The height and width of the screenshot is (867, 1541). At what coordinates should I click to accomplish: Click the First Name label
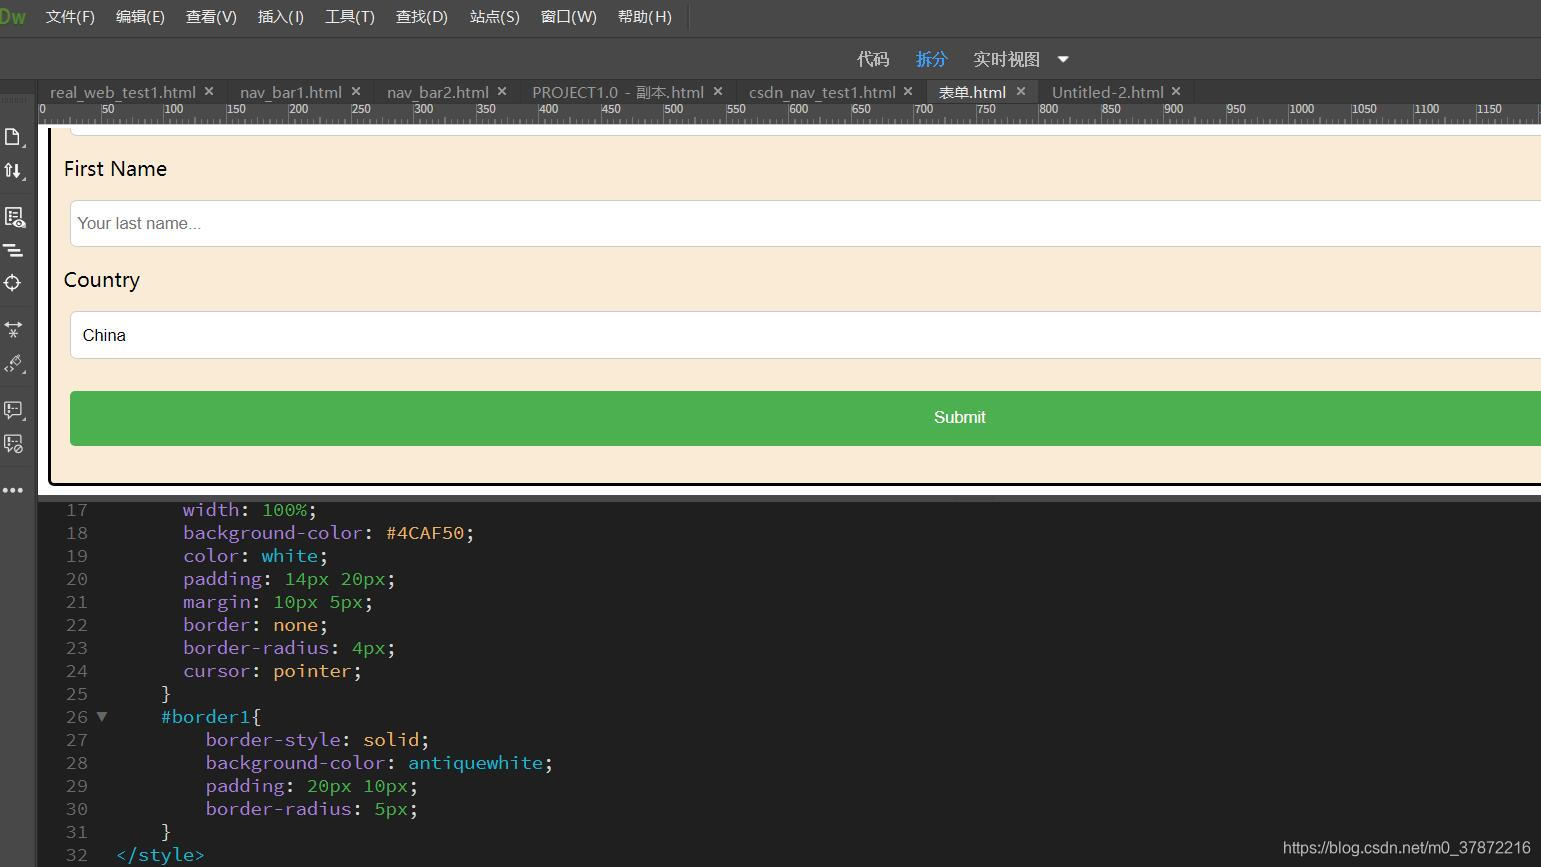(115, 169)
